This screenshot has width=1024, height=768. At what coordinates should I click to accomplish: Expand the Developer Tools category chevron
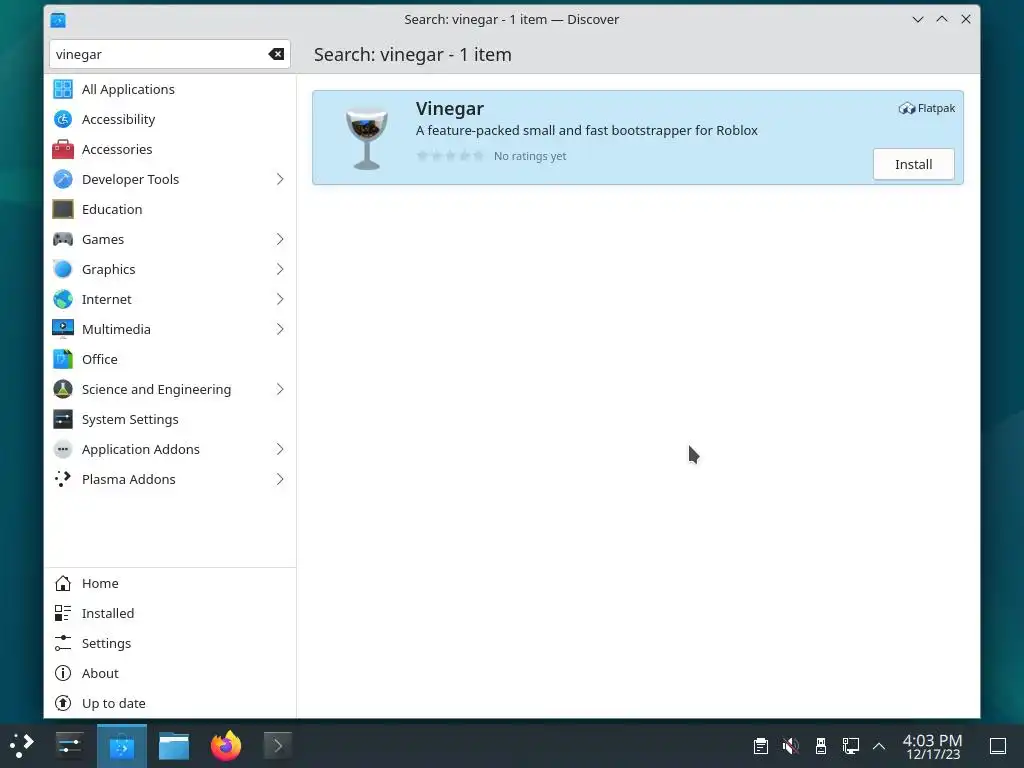[x=280, y=180]
